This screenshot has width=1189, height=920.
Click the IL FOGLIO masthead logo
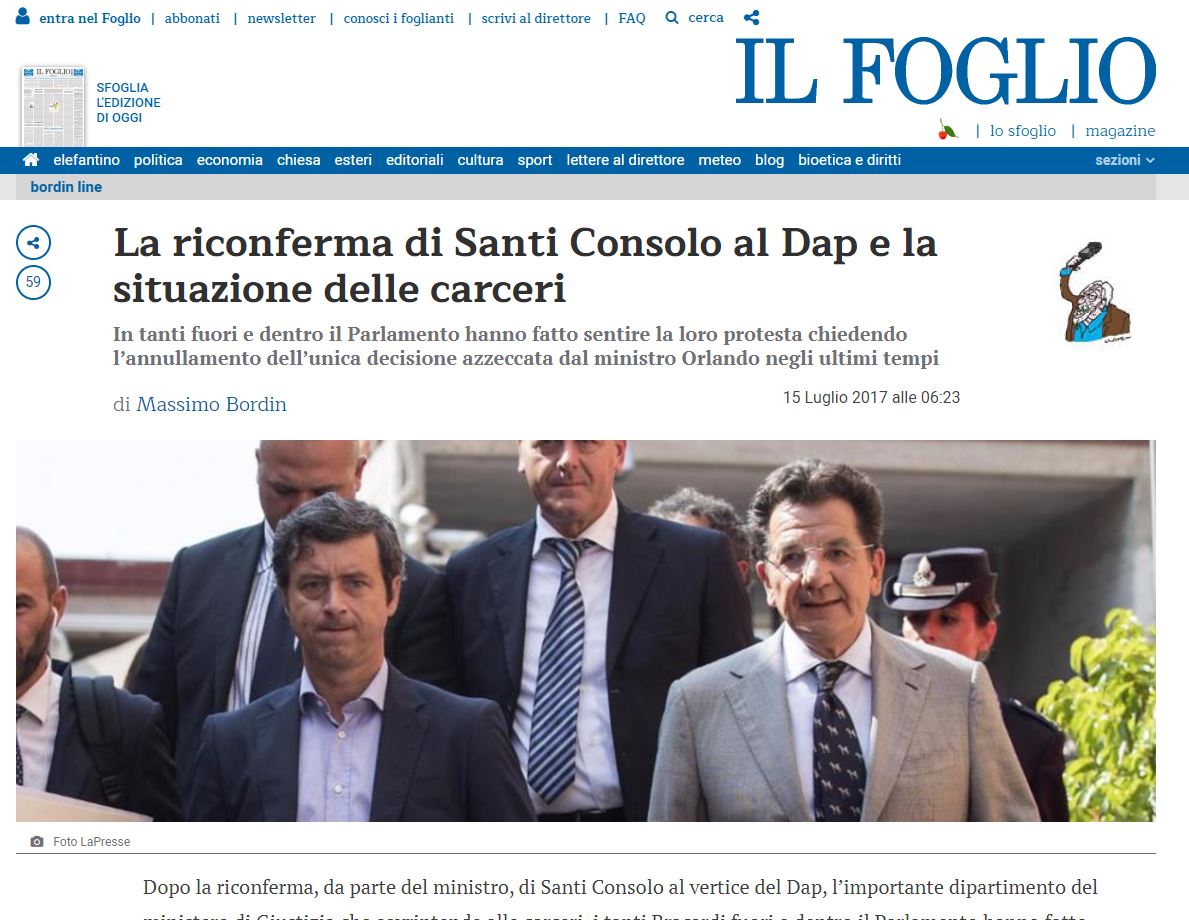945,71
